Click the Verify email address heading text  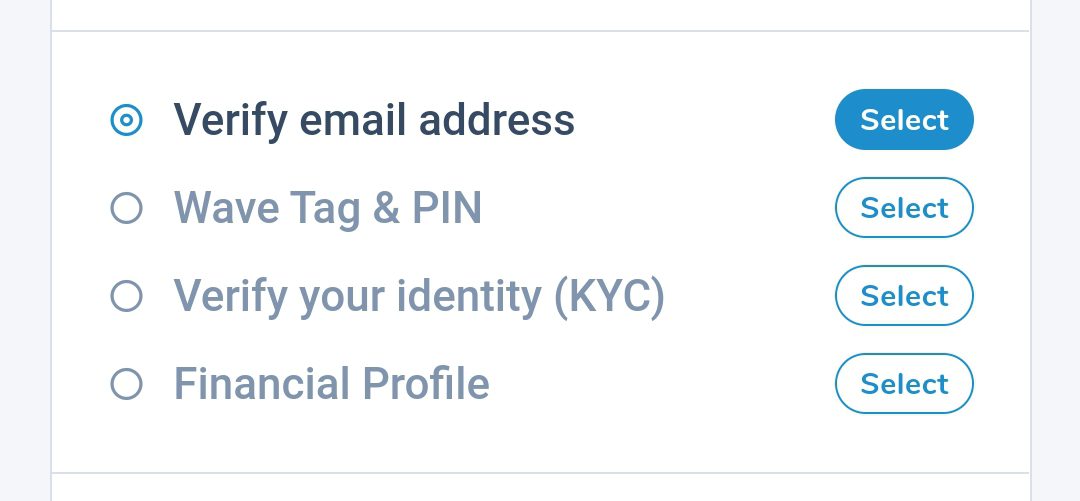[374, 120]
